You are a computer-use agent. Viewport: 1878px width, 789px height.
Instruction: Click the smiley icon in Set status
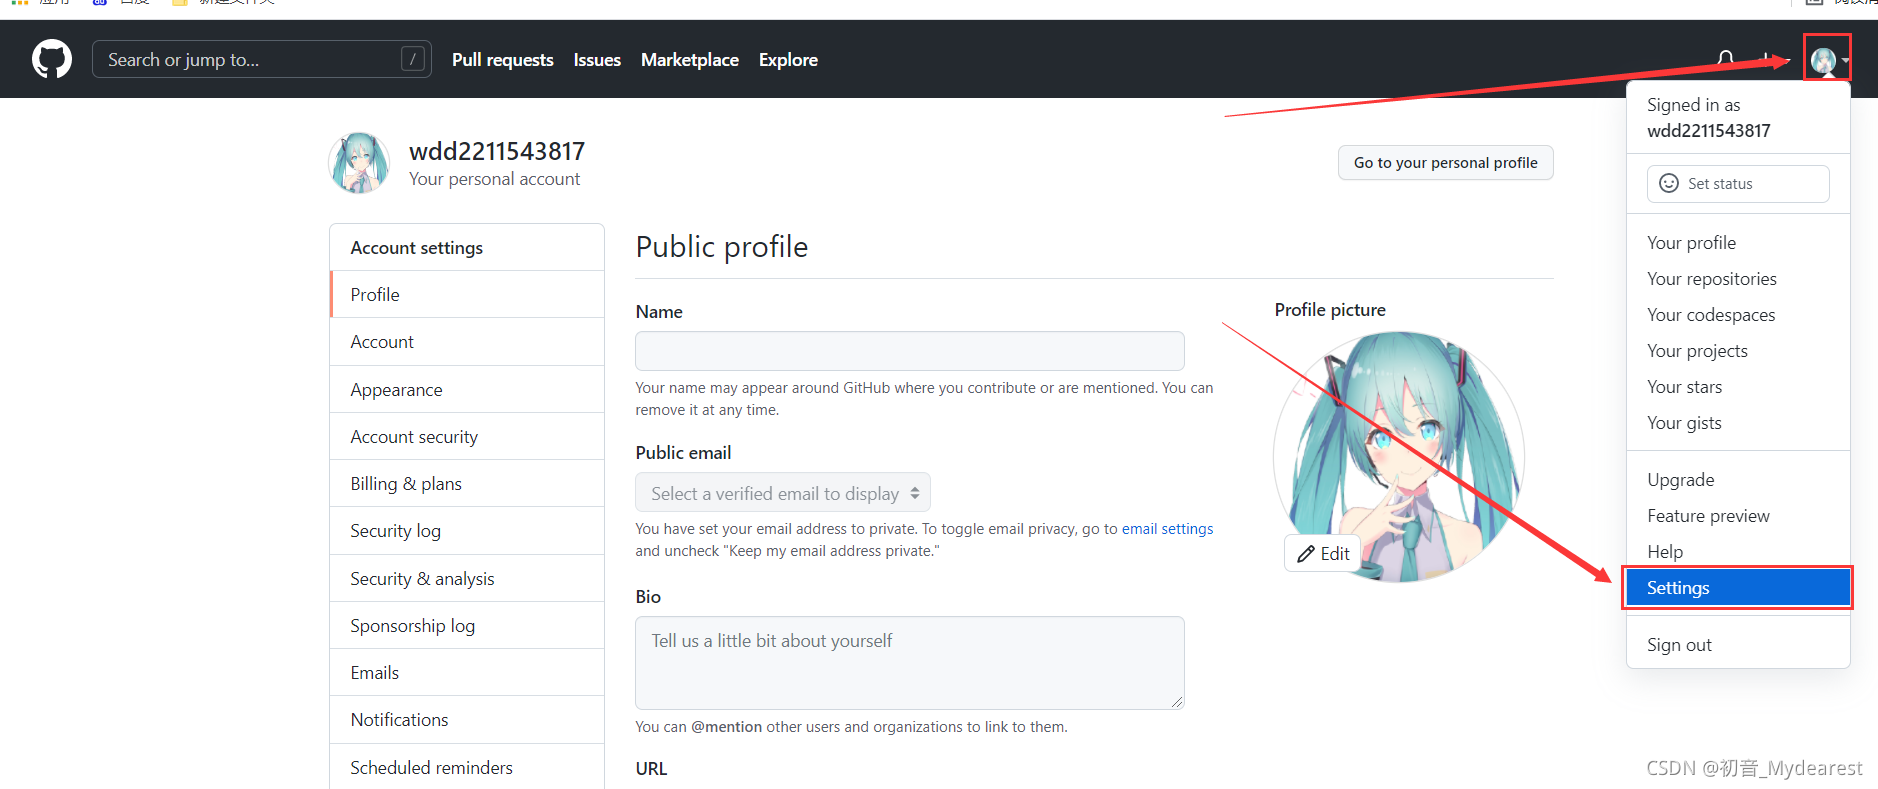coord(1669,183)
